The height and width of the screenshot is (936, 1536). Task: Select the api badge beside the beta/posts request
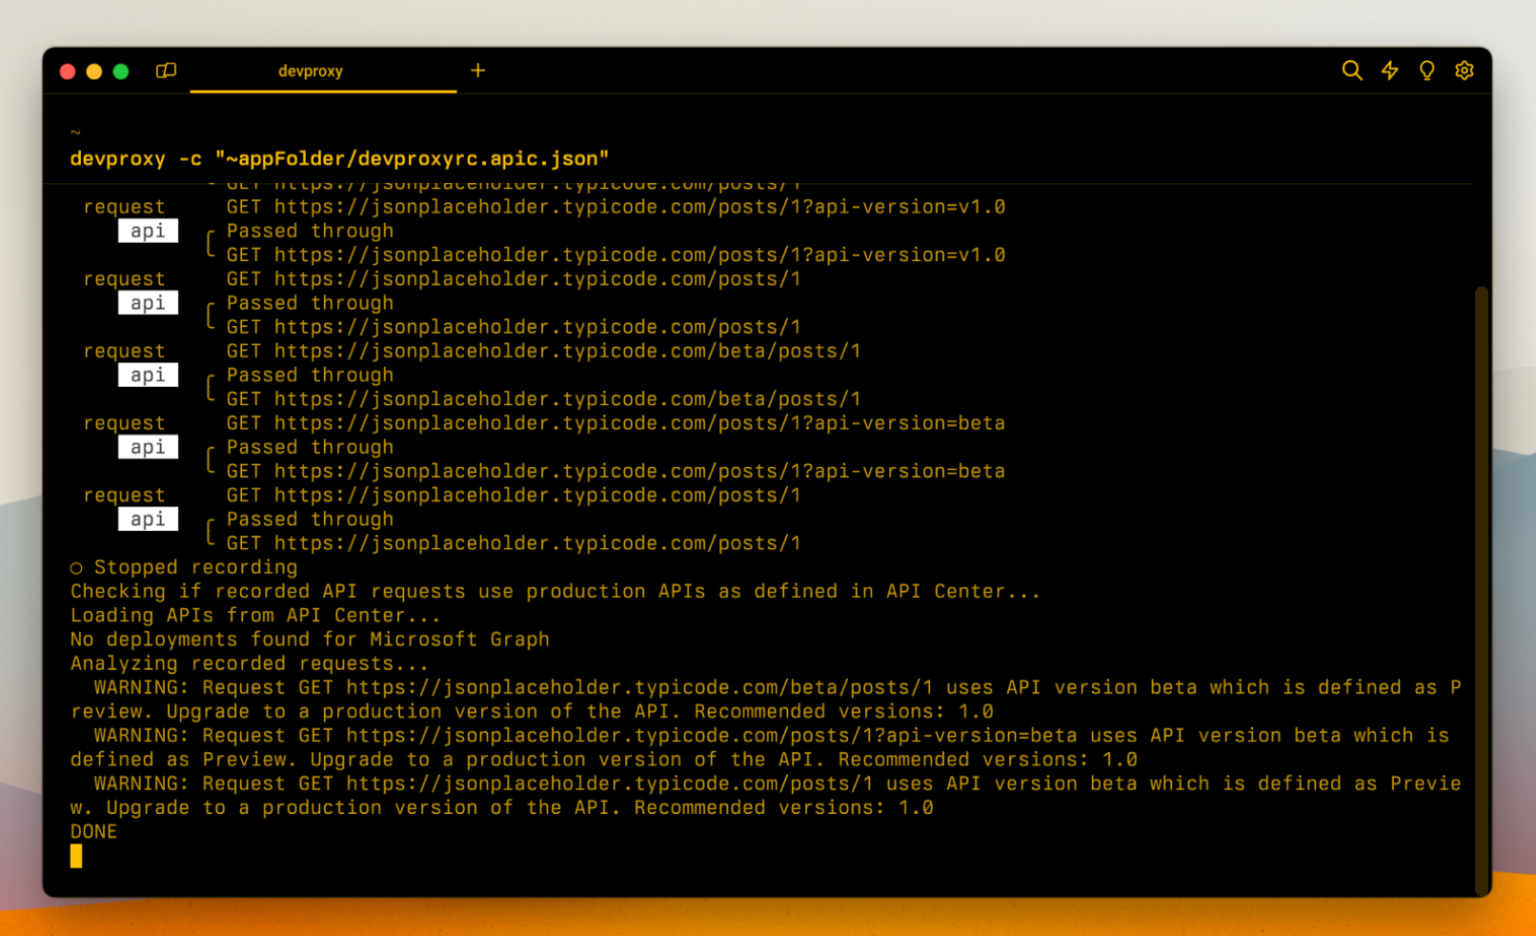click(x=147, y=375)
